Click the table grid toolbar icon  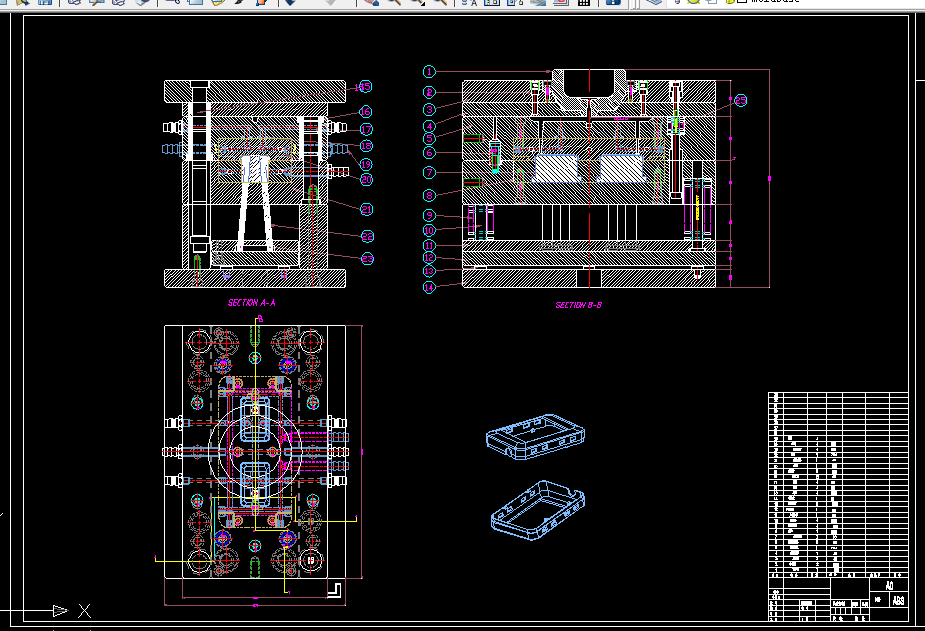point(583,2)
